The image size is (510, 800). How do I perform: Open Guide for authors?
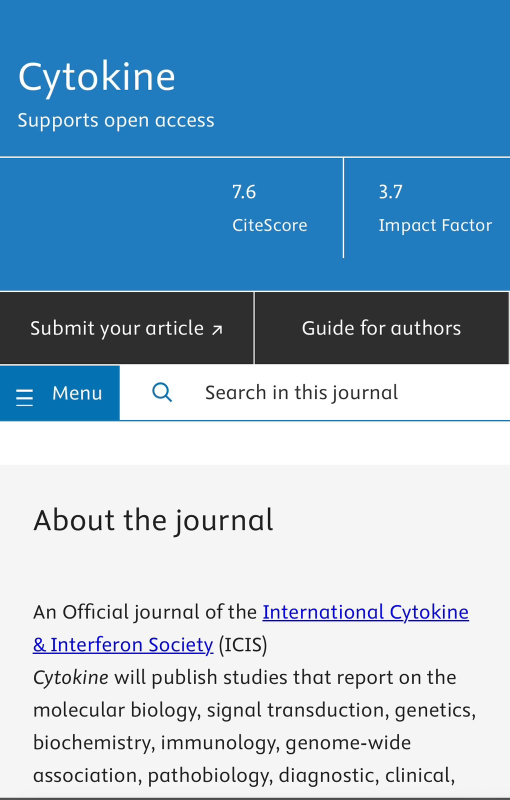[x=381, y=328]
